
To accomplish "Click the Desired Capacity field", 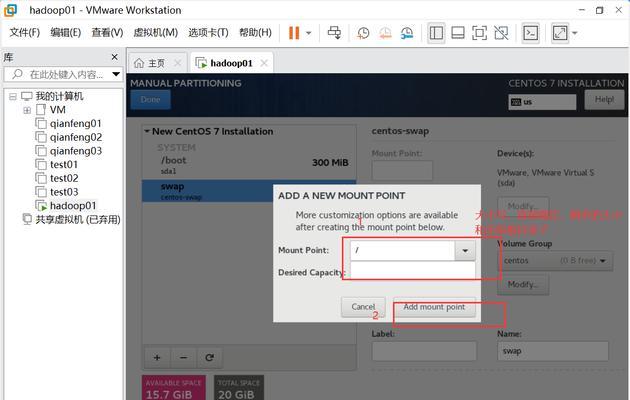I will [x=413, y=271].
